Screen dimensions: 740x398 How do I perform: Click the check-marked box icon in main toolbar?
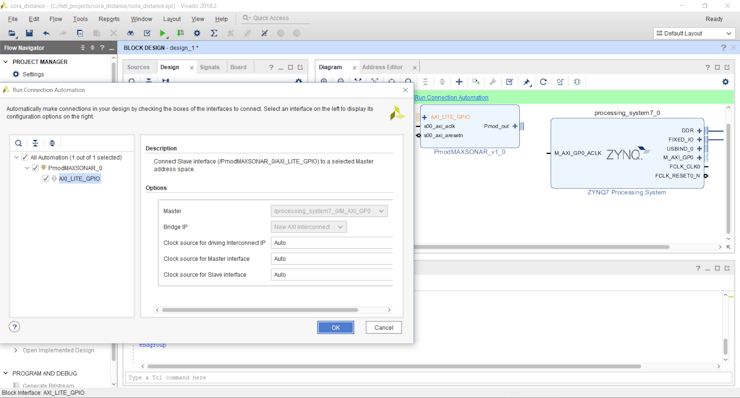(x=147, y=33)
